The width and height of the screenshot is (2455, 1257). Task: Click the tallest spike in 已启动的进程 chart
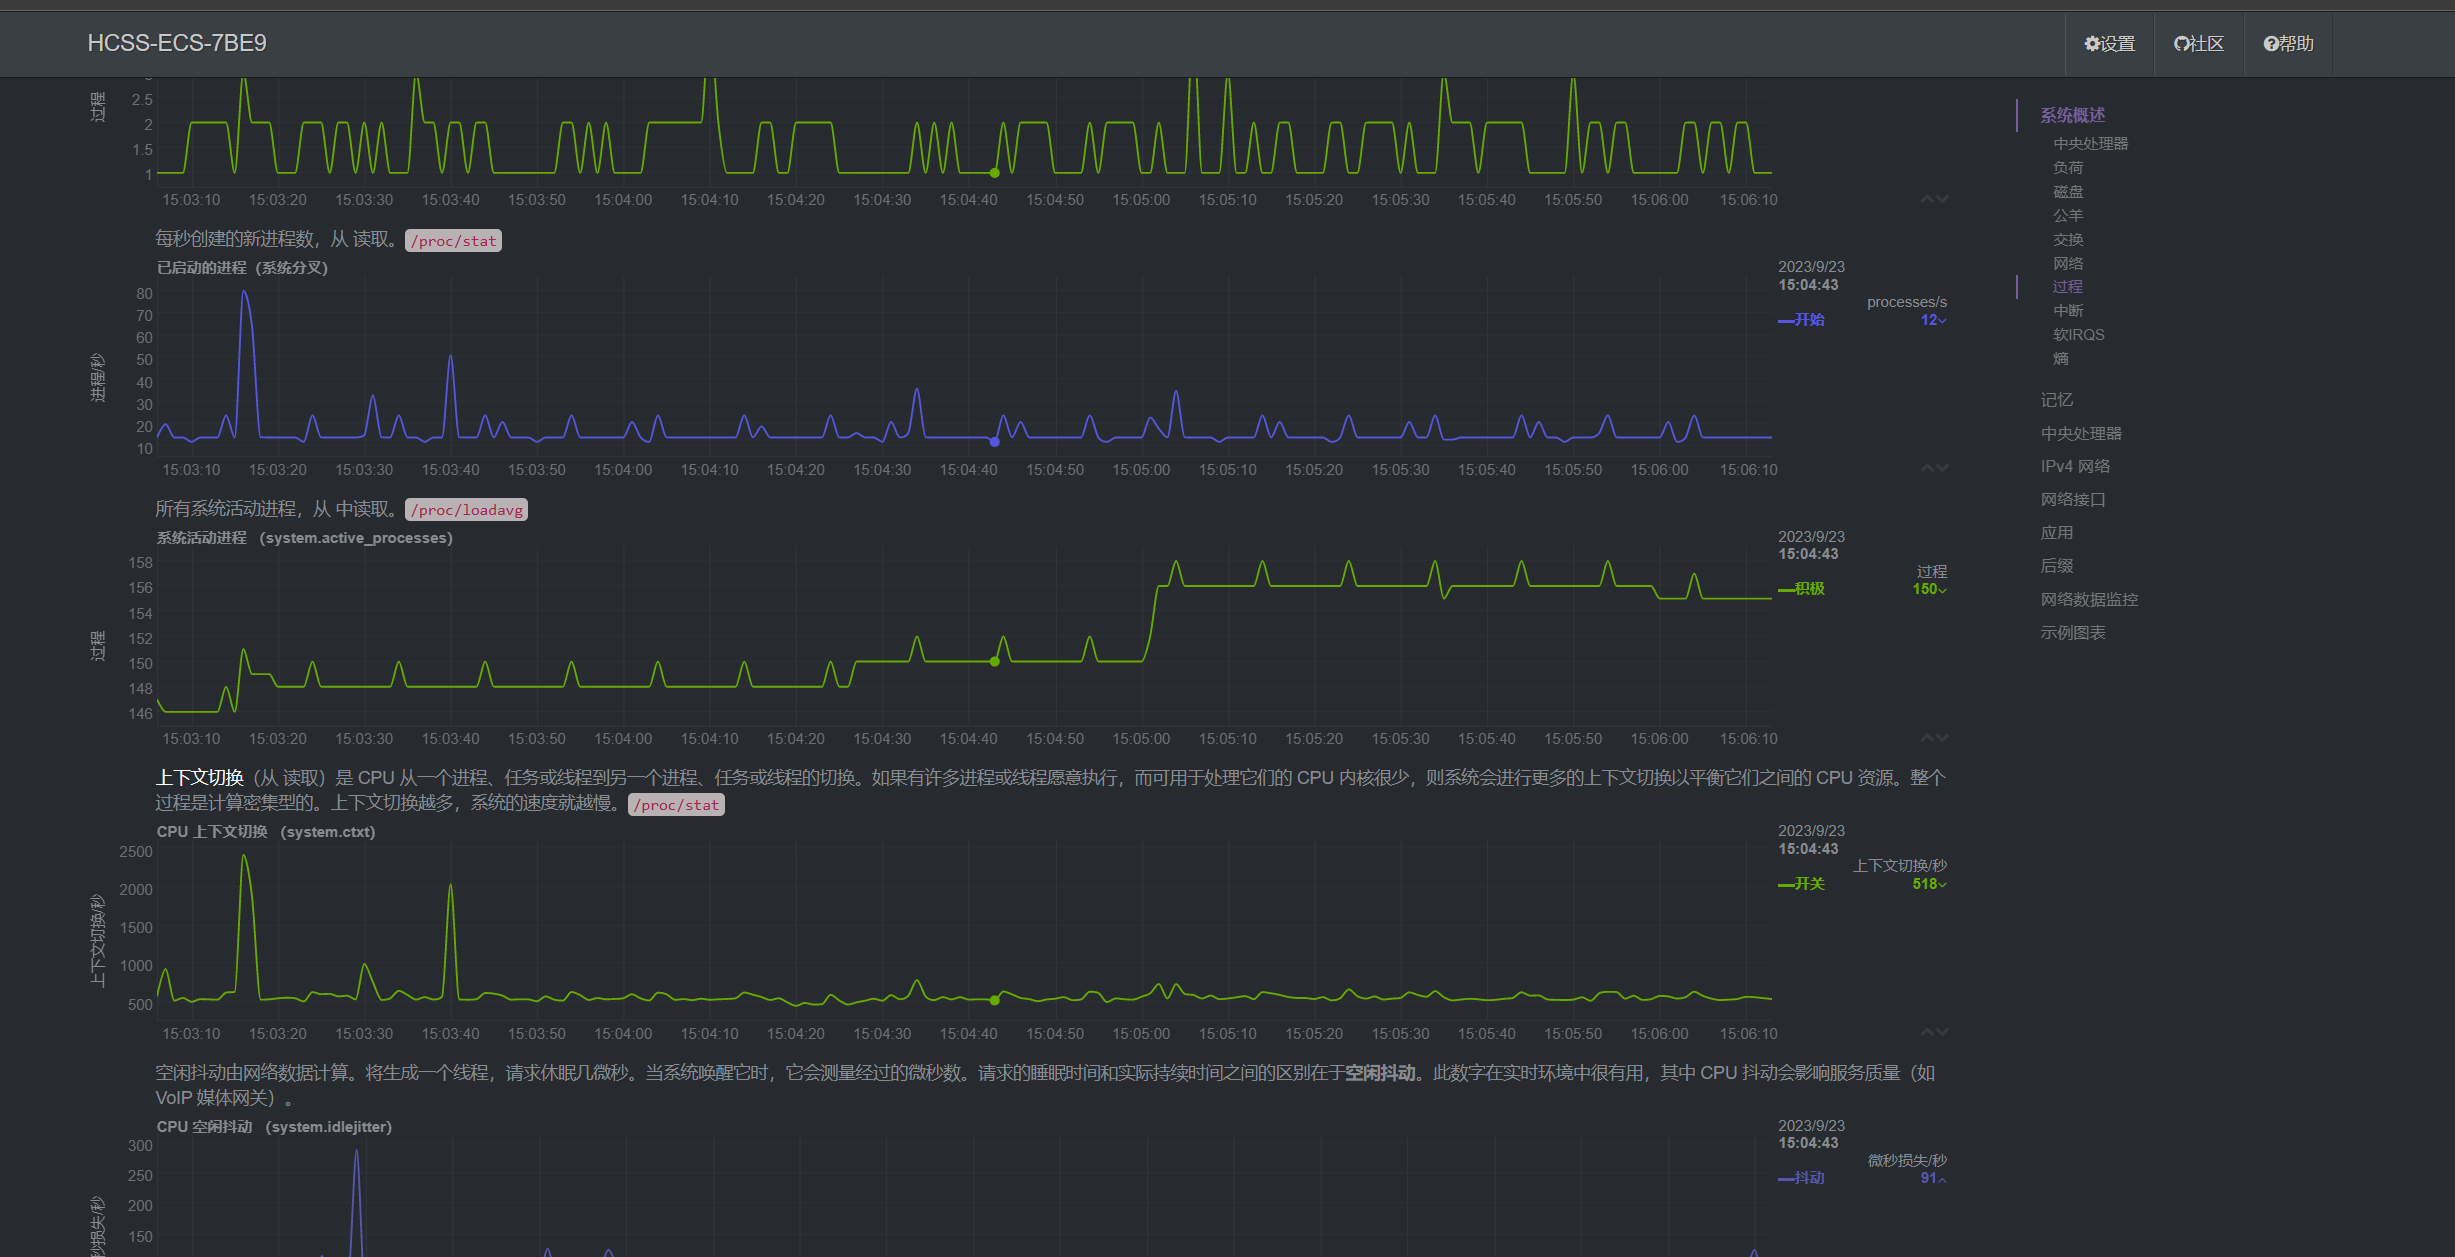[x=244, y=294]
